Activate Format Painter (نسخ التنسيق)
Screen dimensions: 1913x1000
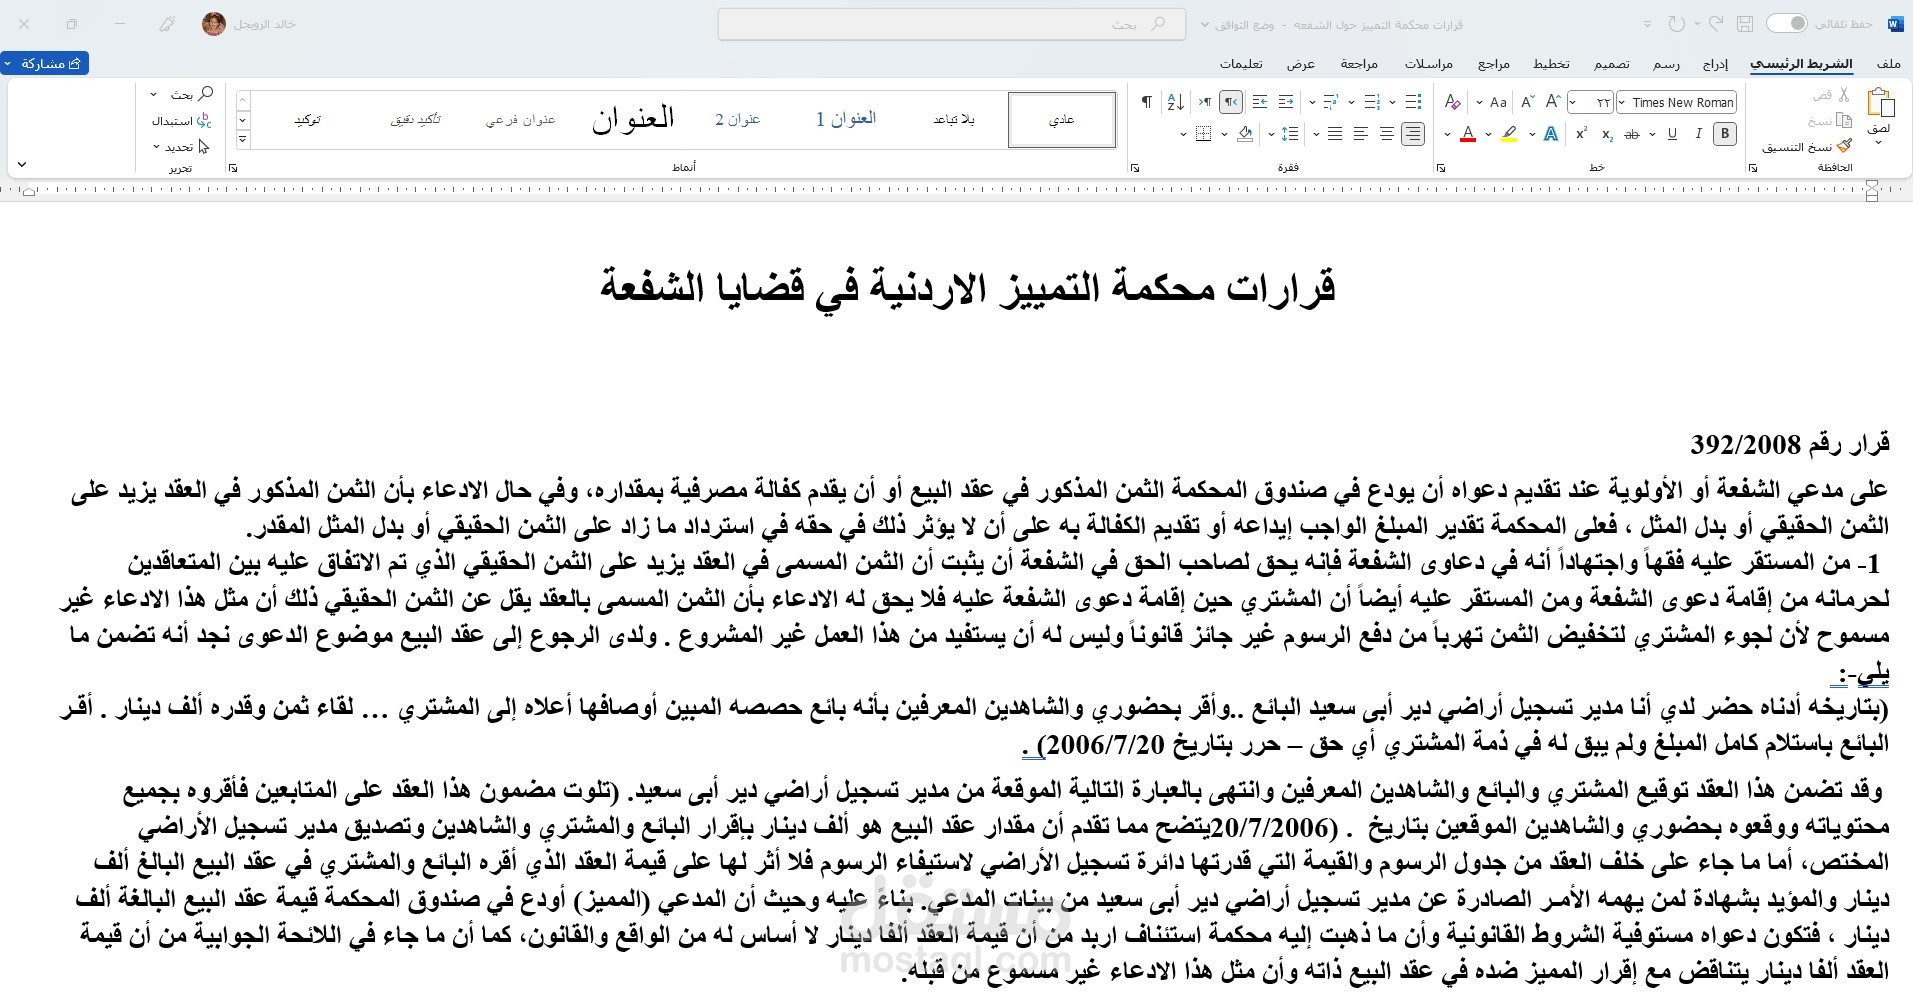(x=1807, y=146)
